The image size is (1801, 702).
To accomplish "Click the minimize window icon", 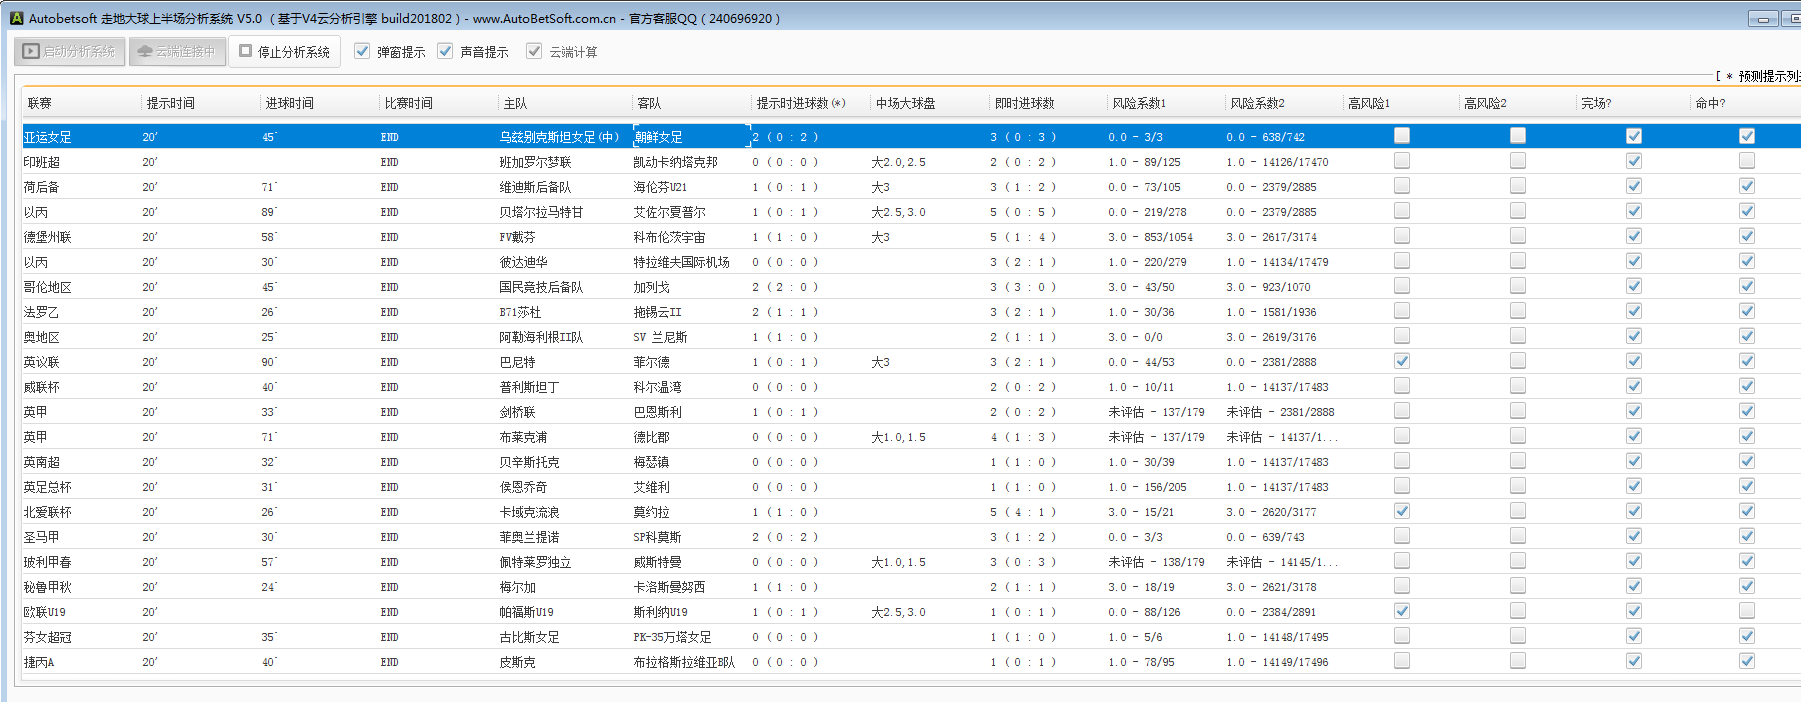I will 1762,19.
